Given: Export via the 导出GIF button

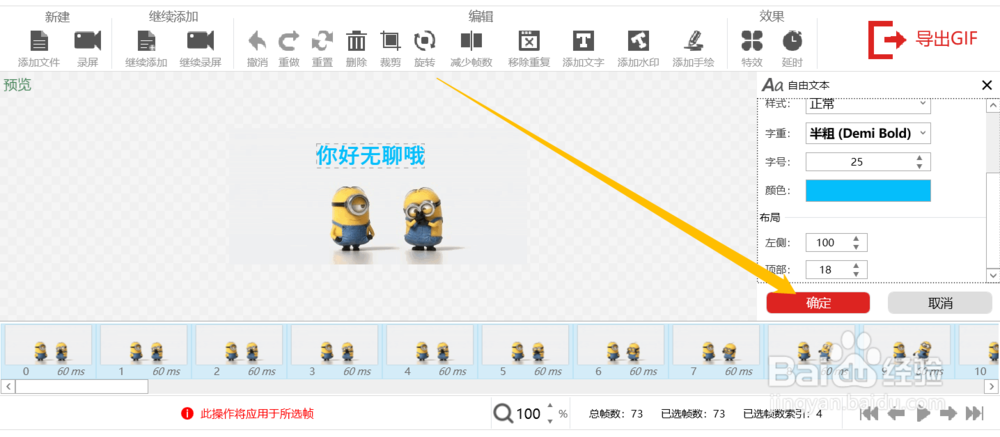Looking at the screenshot, I should pos(922,40).
